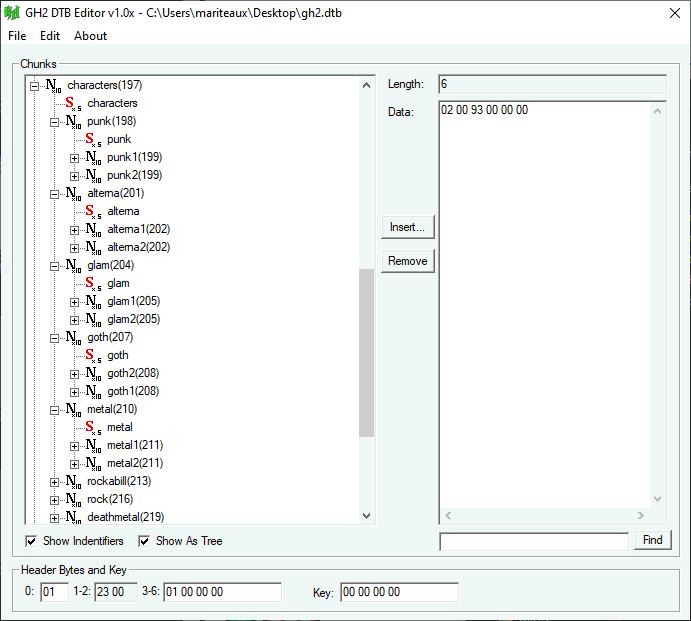Click the red S icon beside punk string
691x621 pixels.
point(93,140)
